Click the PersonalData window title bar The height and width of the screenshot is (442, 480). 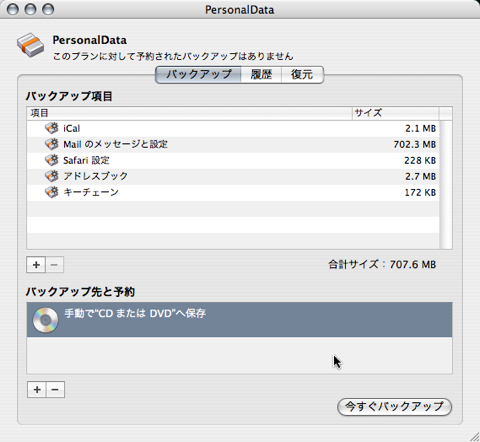coord(239,10)
